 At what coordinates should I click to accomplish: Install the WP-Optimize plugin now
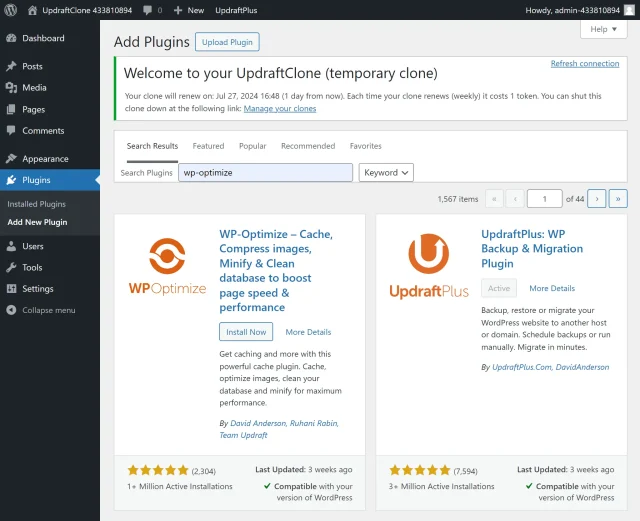click(x=246, y=332)
